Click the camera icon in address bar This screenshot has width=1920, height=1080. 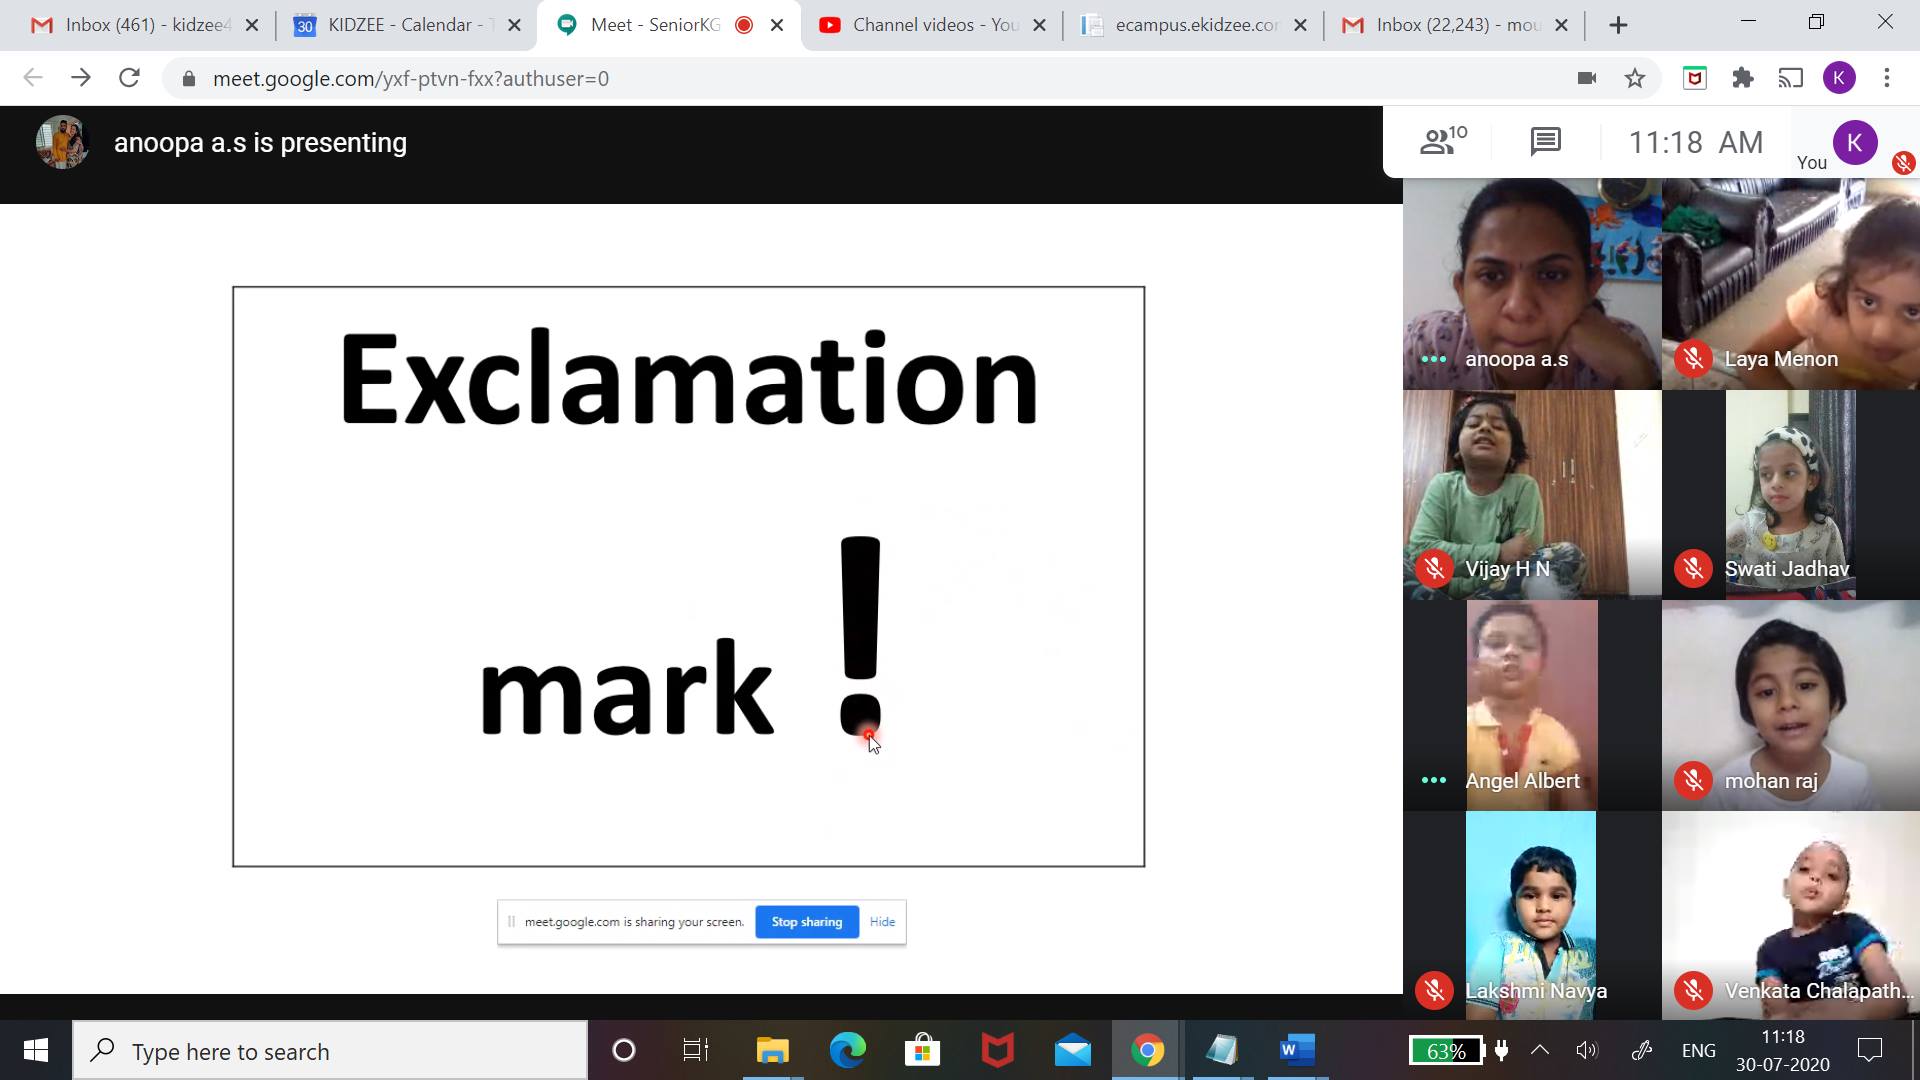click(1586, 78)
